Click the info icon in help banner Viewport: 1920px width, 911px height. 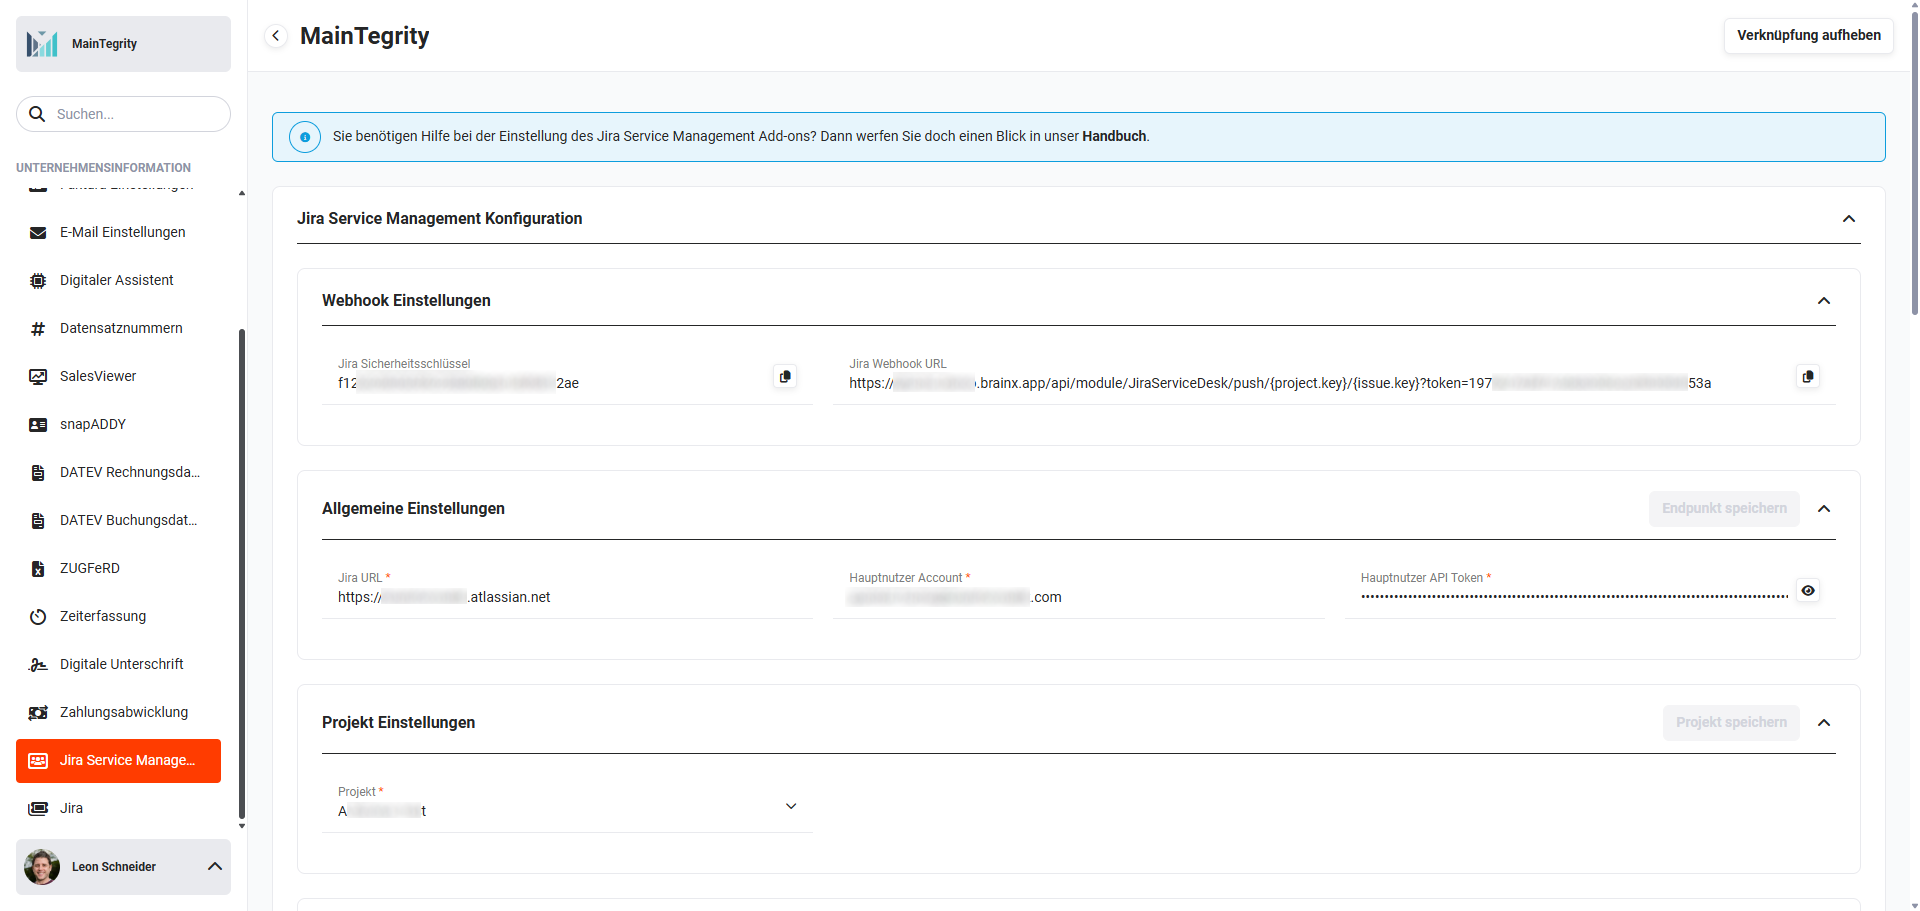pos(305,137)
